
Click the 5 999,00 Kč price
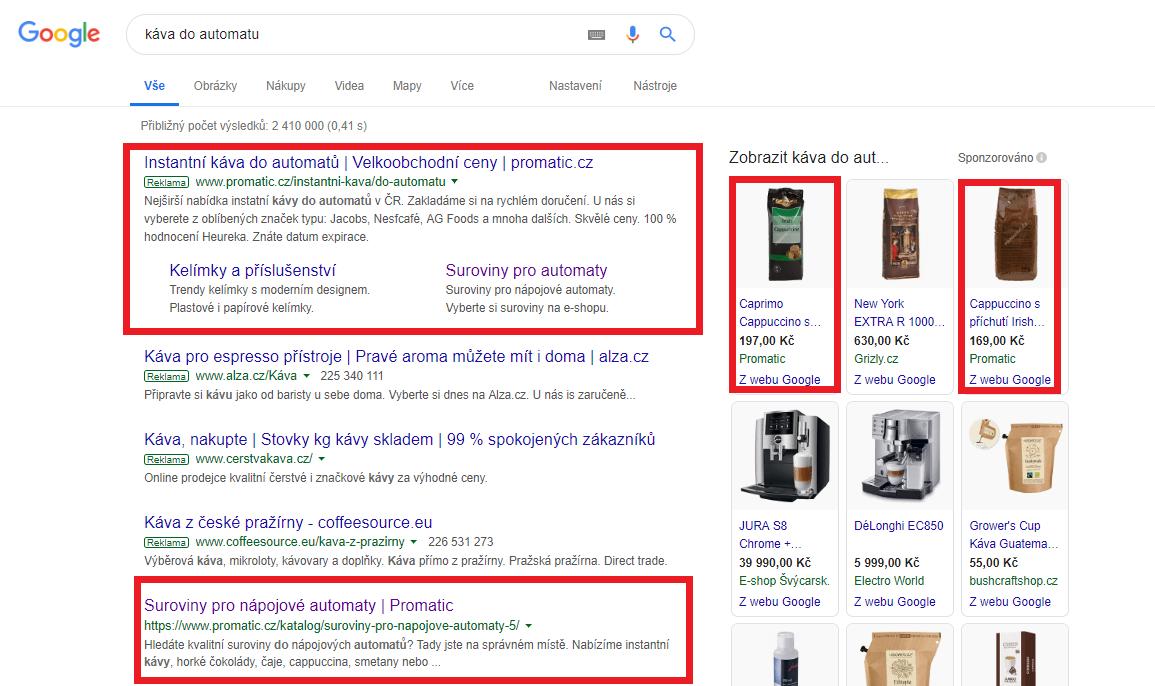(887, 562)
